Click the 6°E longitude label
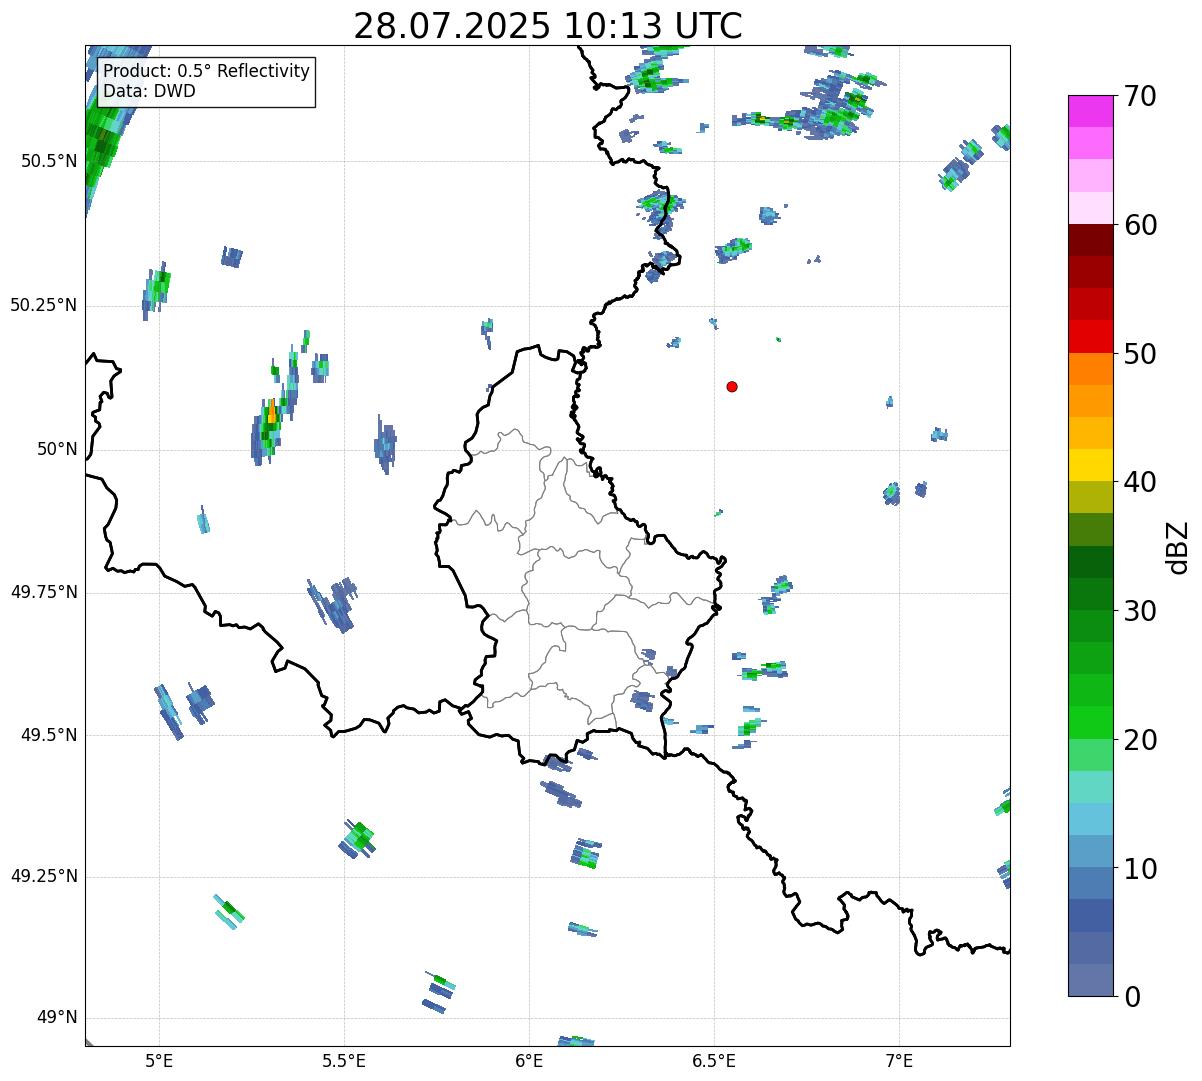The image size is (1202, 1081). coord(529,1061)
